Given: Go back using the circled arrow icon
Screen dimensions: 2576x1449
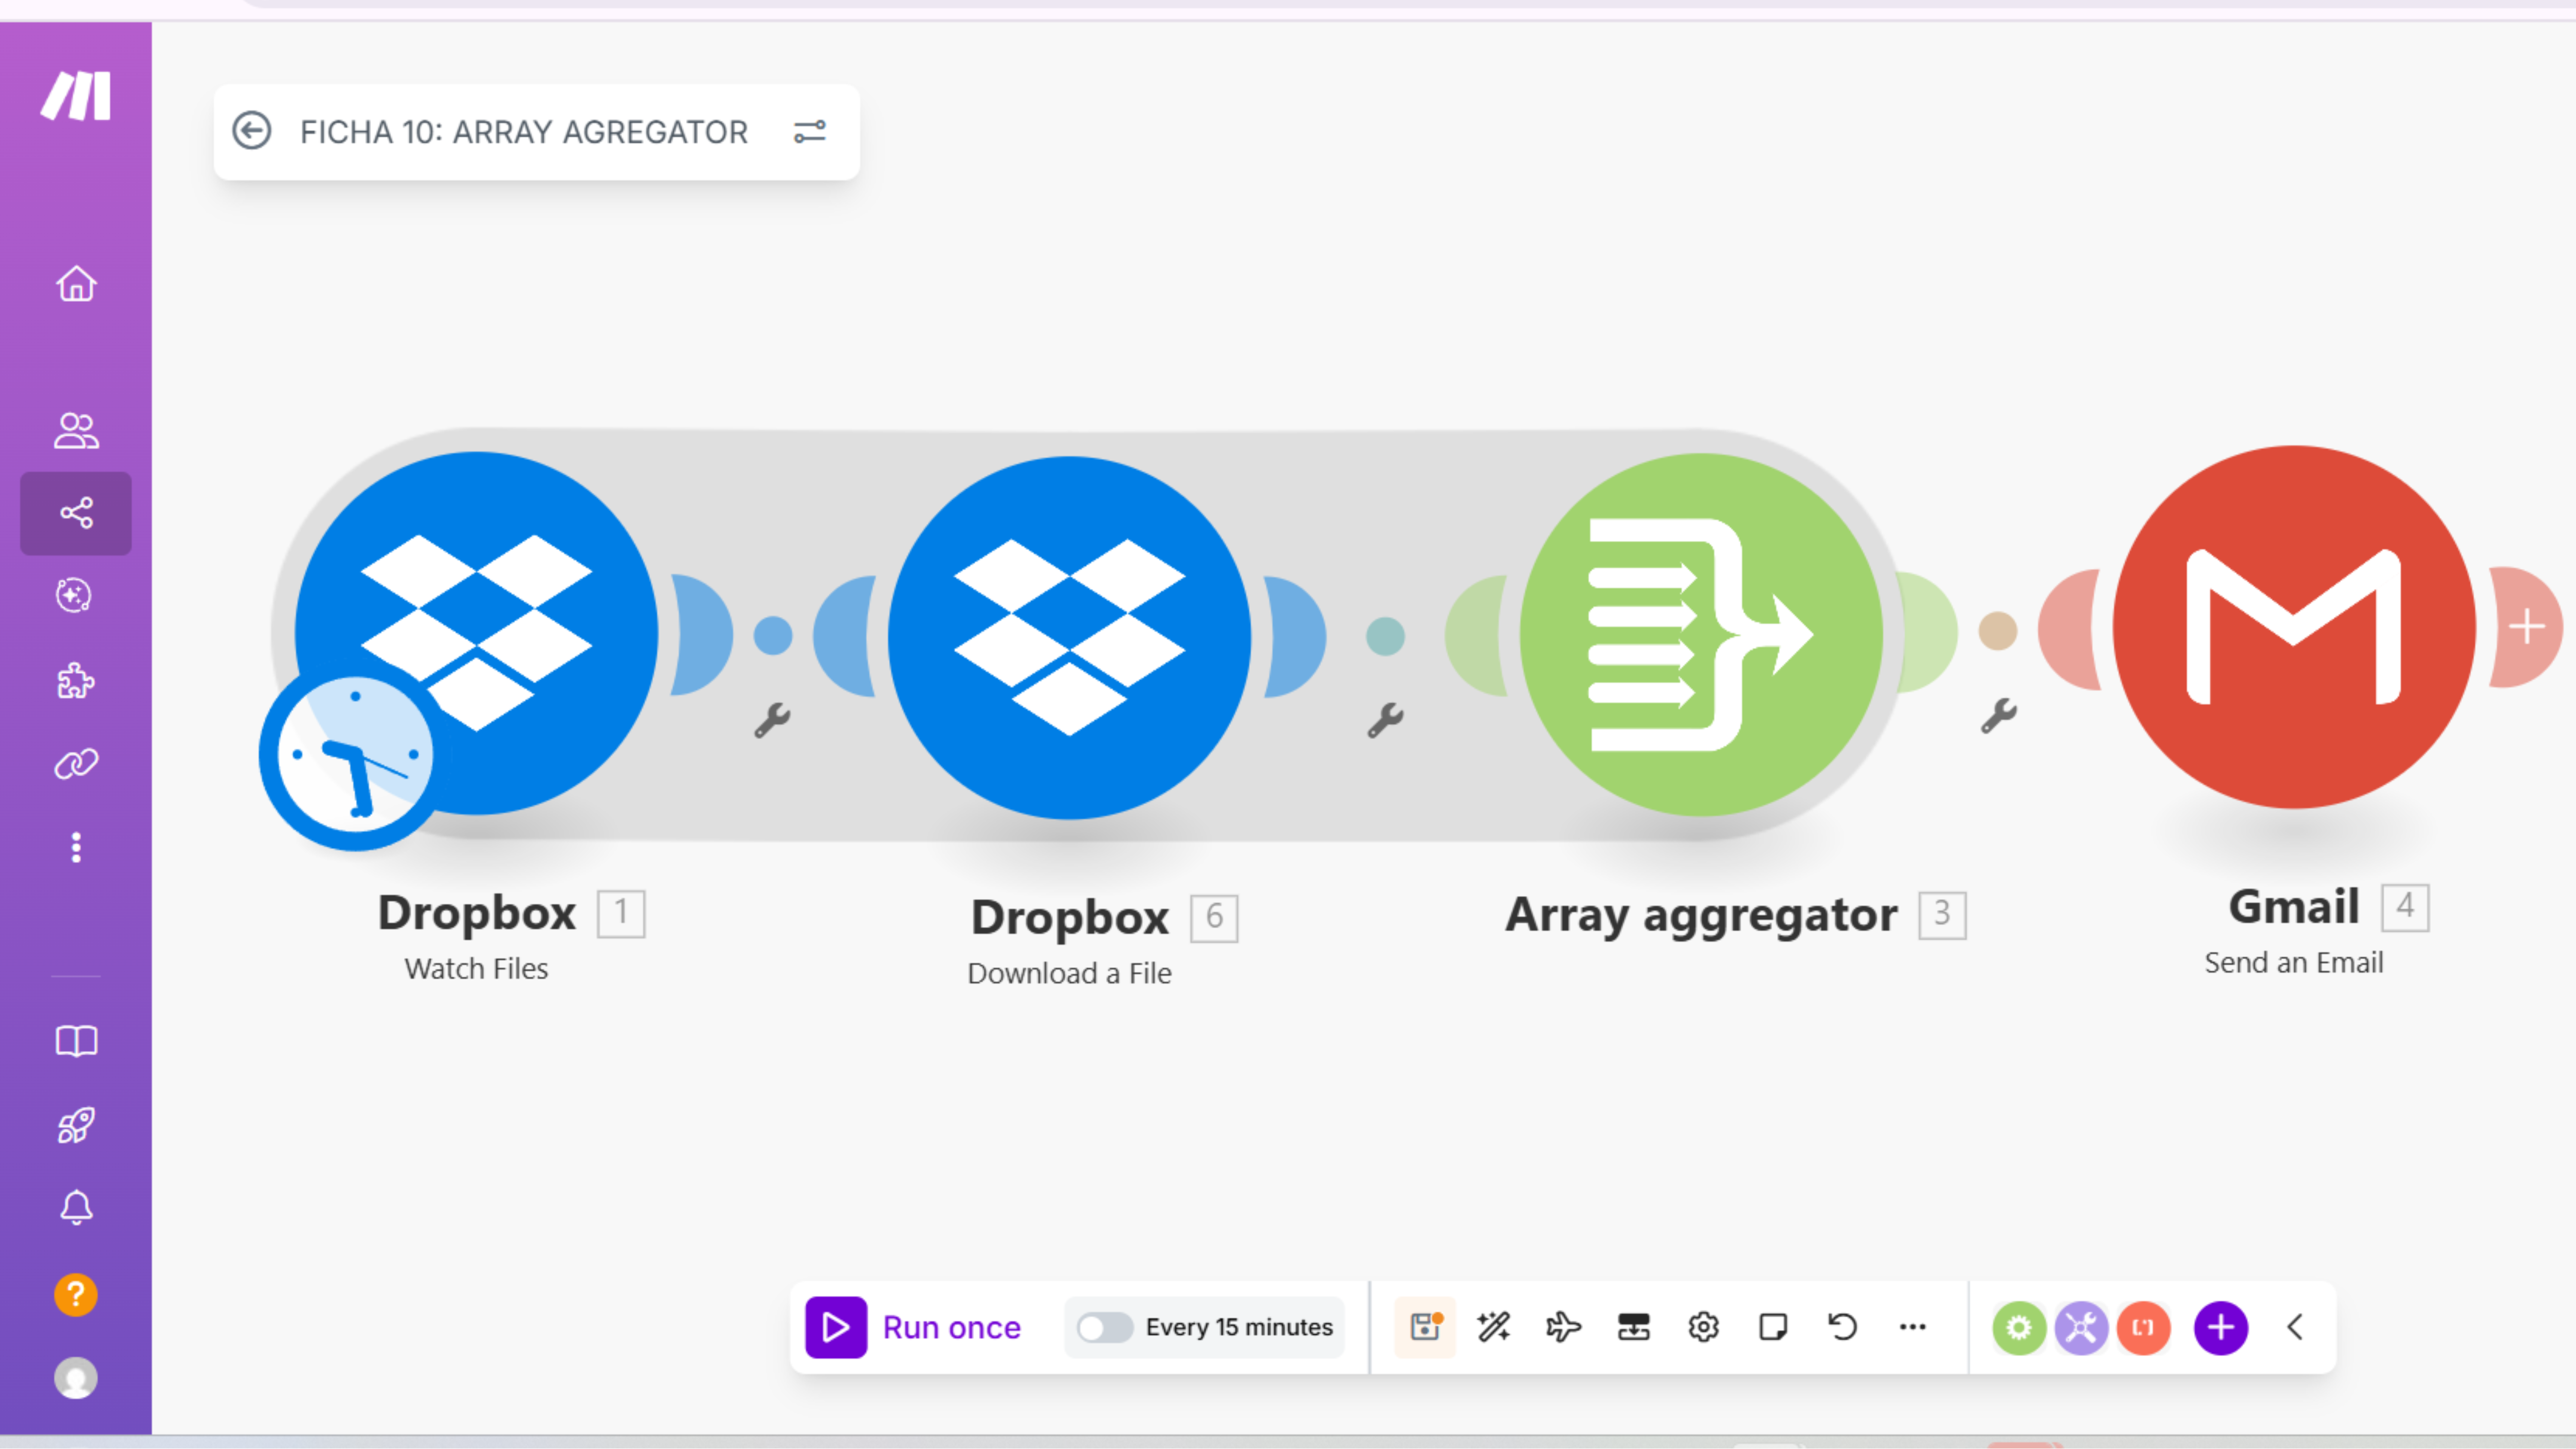Looking at the screenshot, I should pyautogui.click(x=252, y=131).
